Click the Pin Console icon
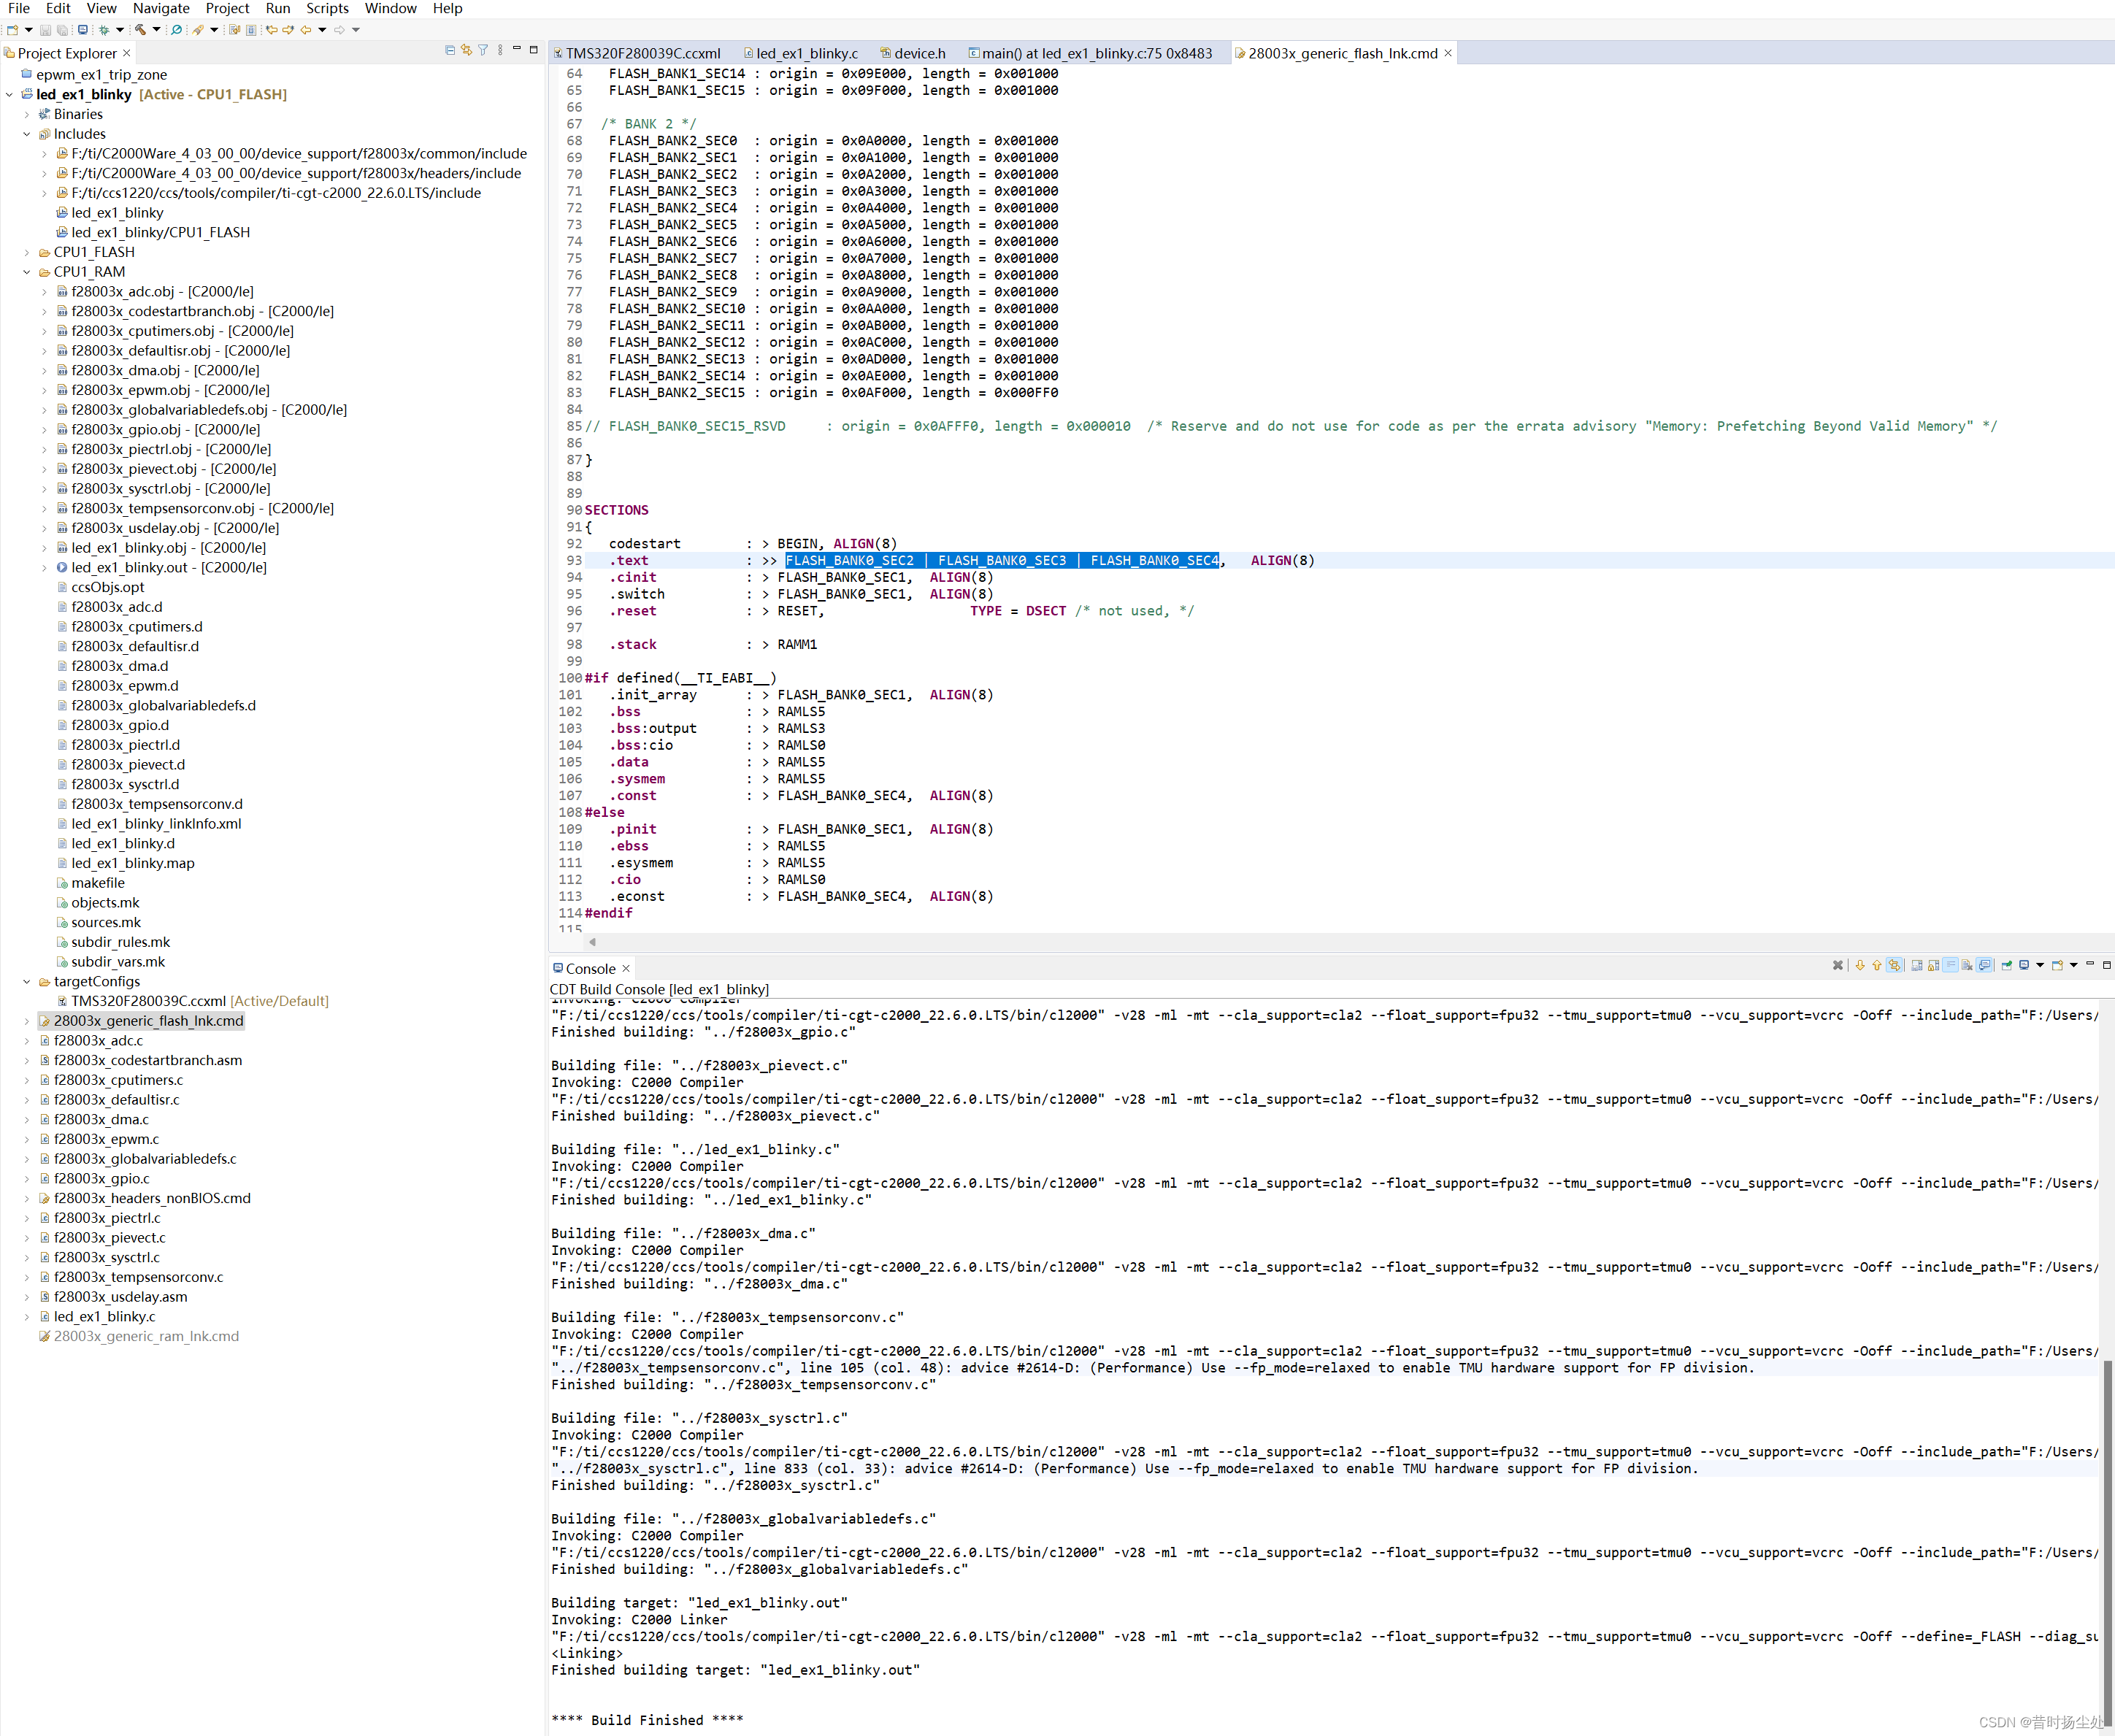The height and width of the screenshot is (1736, 2115). (2007, 965)
